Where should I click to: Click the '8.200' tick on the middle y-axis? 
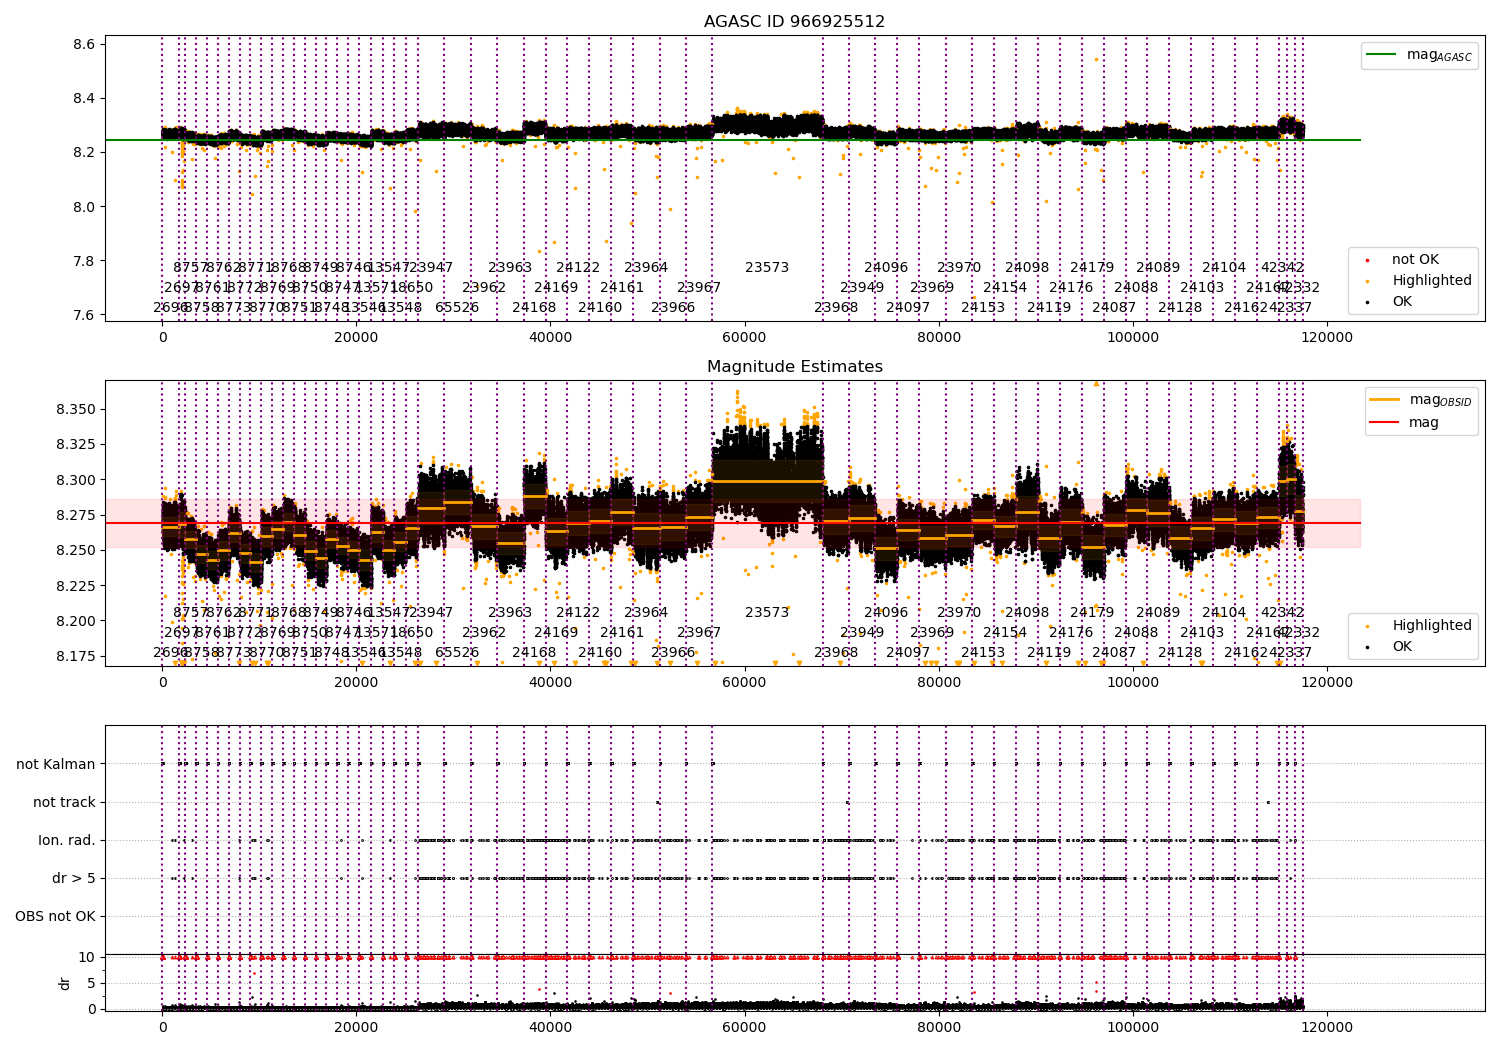point(76,621)
